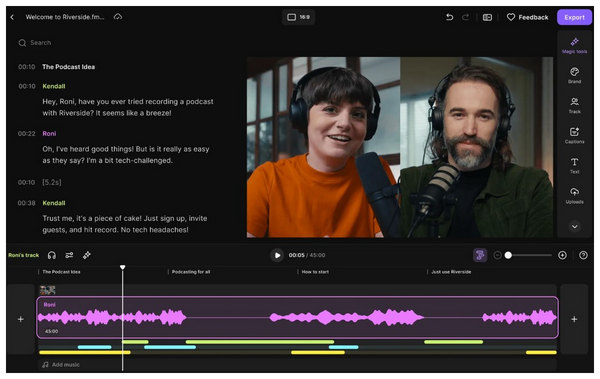Toggle the purple timeline view button
This screenshot has height=379, width=600.
480,255
